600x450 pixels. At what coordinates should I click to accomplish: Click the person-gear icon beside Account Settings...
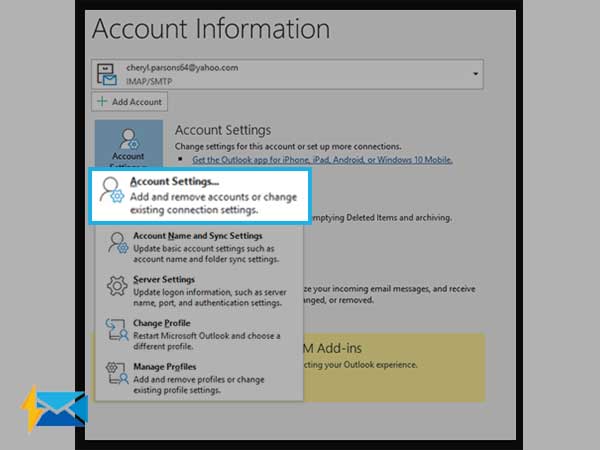click(111, 190)
